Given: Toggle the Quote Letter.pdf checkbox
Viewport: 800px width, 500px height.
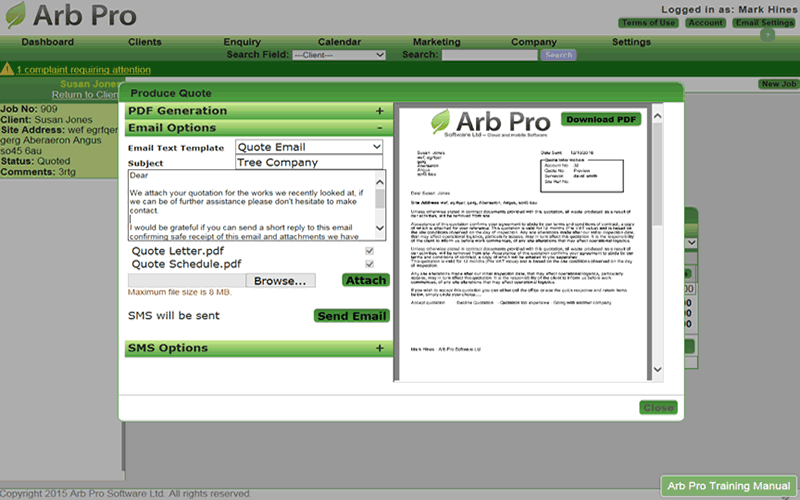Looking at the screenshot, I should tap(369, 251).
